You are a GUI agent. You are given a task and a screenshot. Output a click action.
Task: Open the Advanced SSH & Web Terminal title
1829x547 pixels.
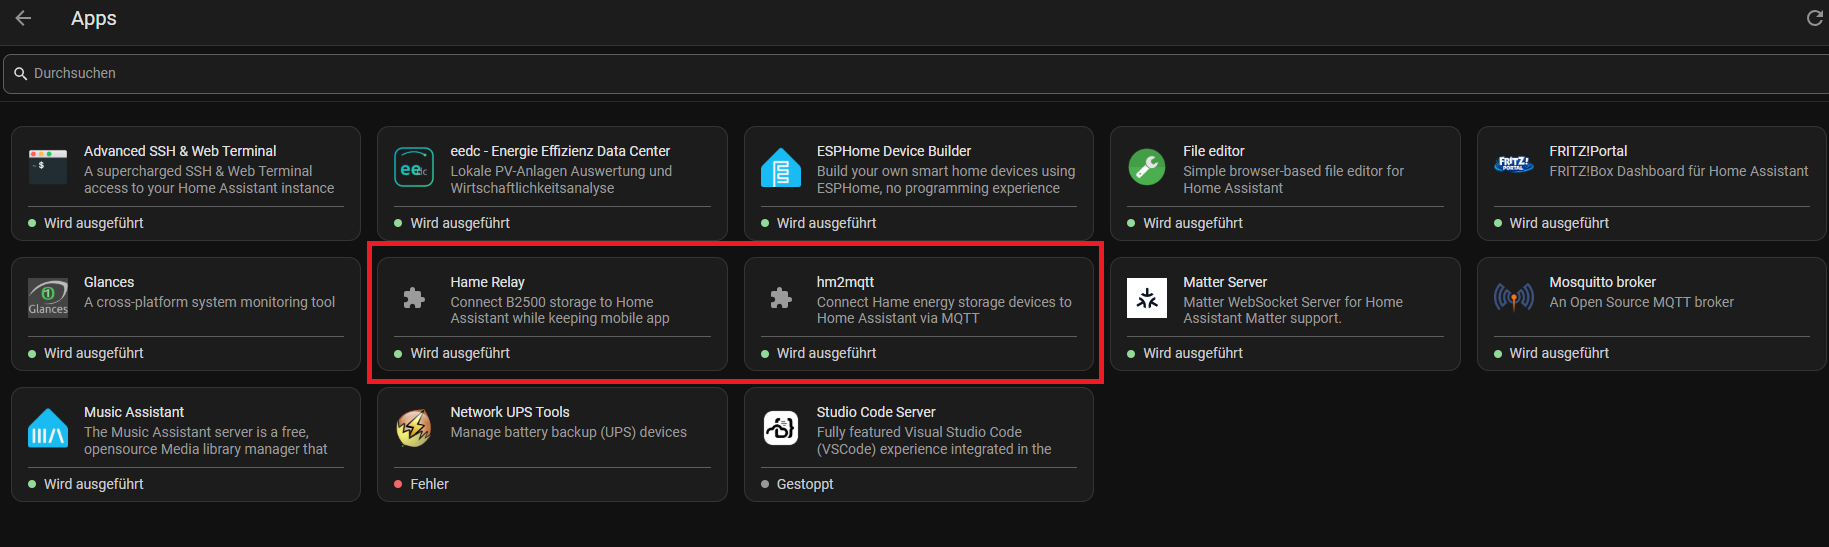(180, 151)
